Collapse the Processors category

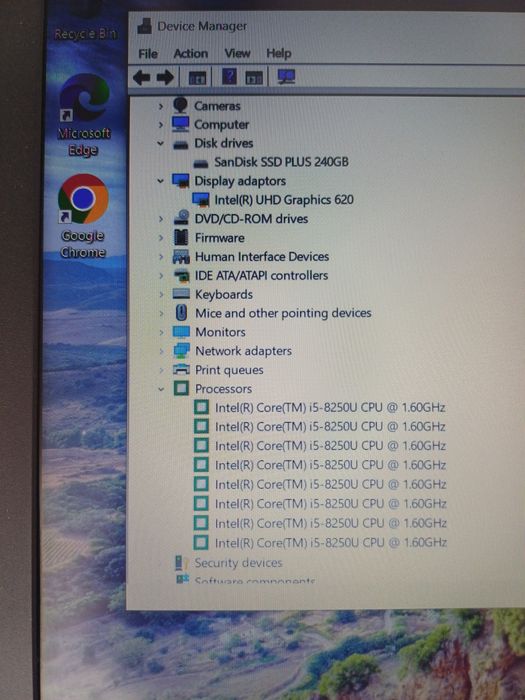coord(161,389)
